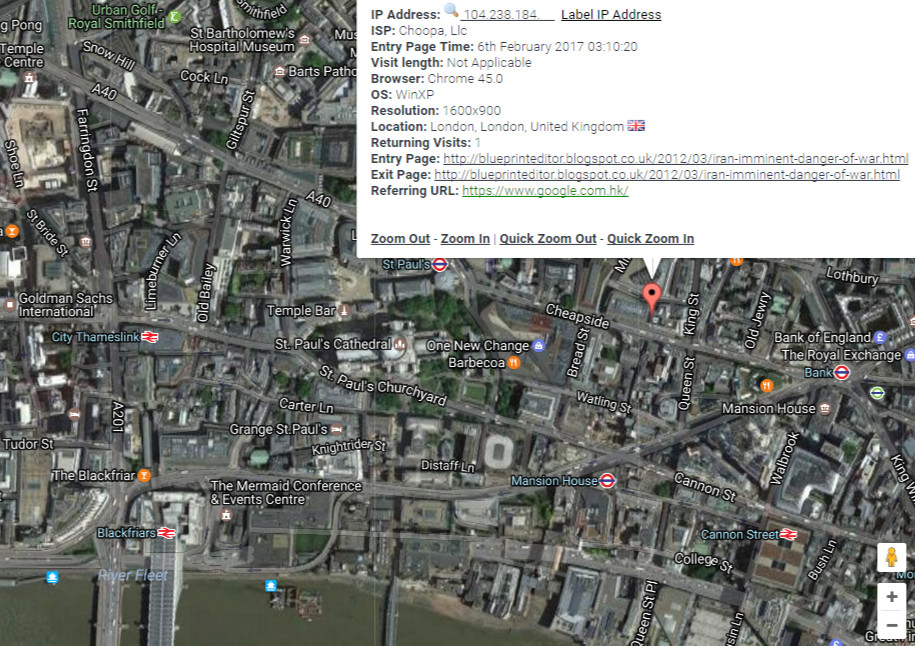Click the Blackfriars rail station icon
Viewport: 915px width, 646px height.
166,533
